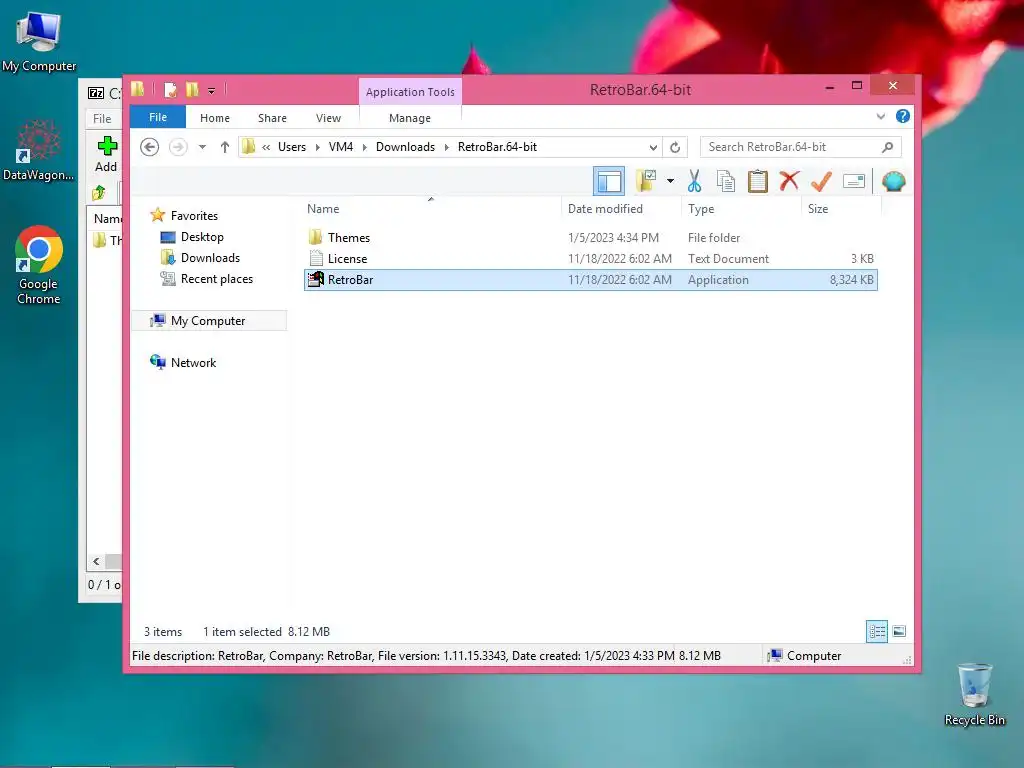This screenshot has width=1024, height=768.
Task: Go back with the back arrow
Action: click(x=150, y=147)
